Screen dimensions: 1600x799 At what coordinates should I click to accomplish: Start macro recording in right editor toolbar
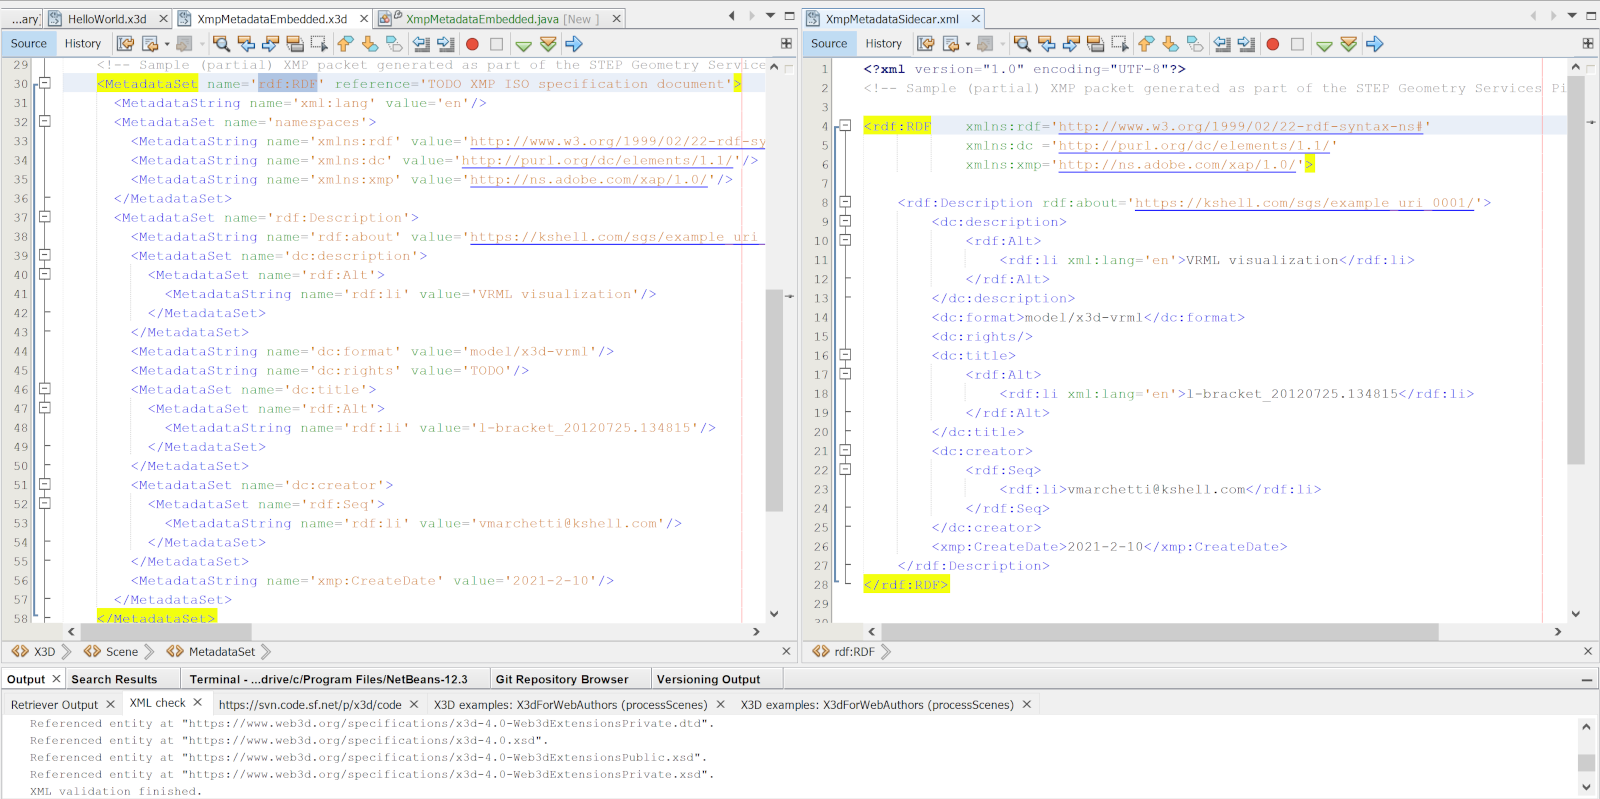(x=1272, y=44)
